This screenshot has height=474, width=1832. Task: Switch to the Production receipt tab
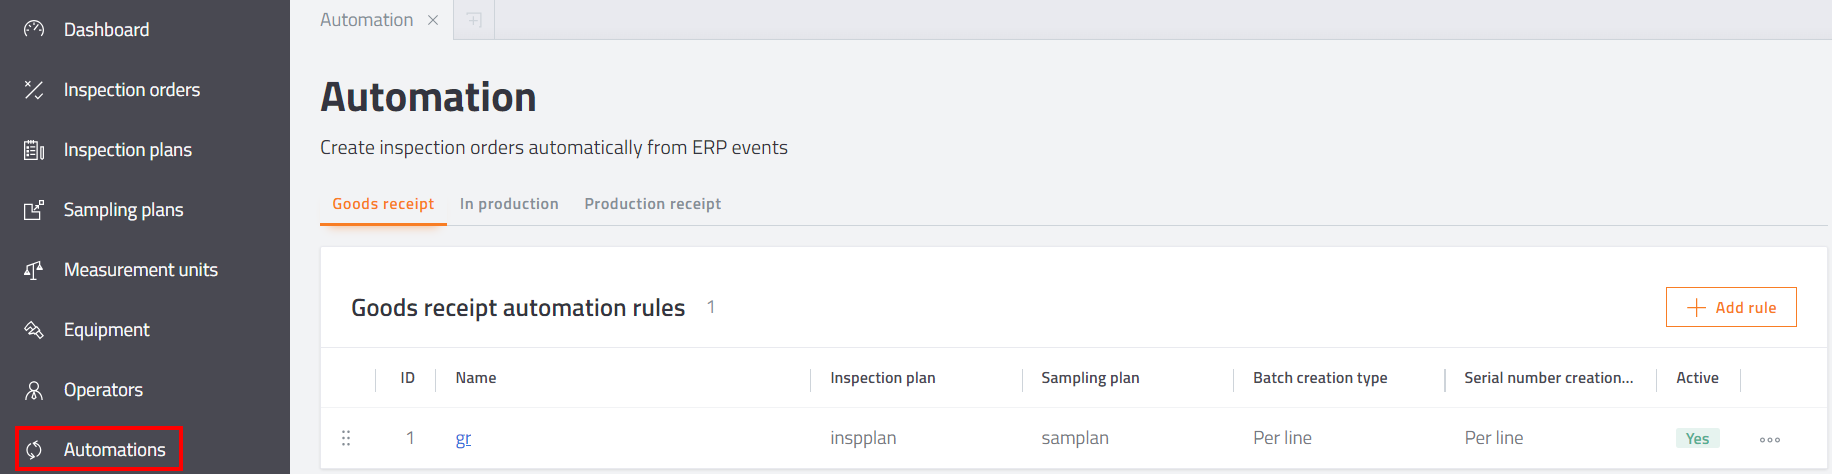(653, 204)
